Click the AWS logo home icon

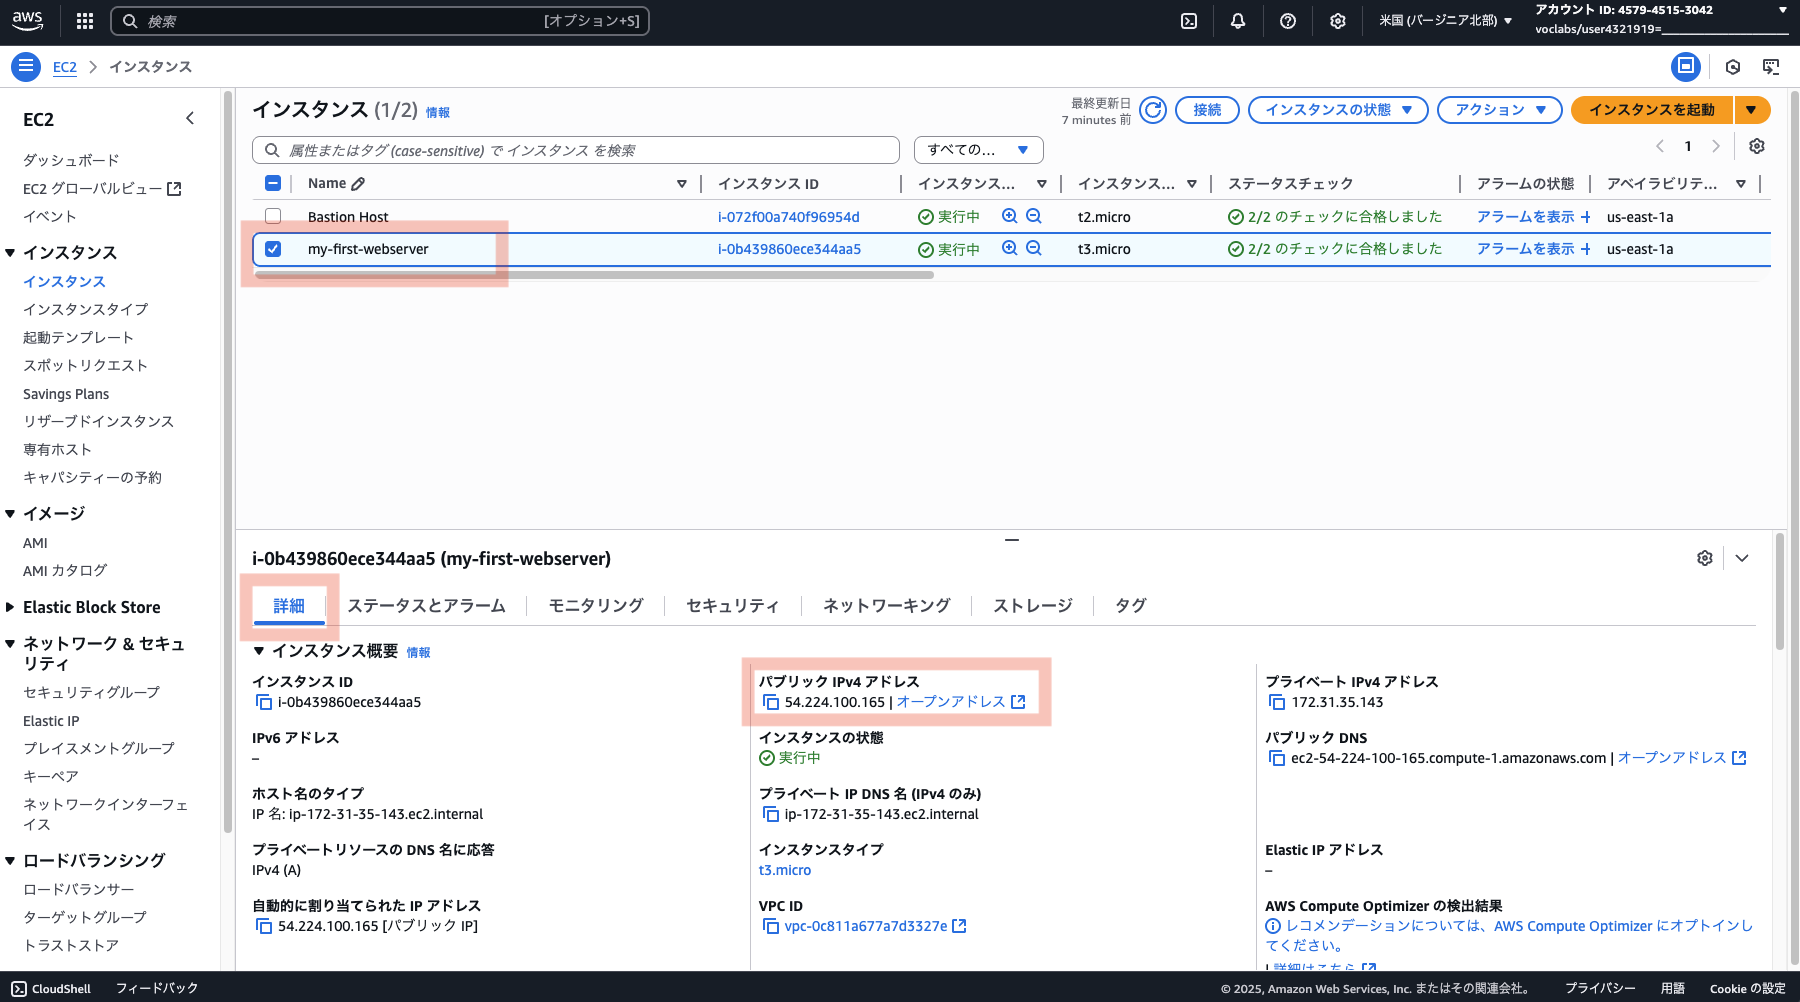pyautogui.click(x=28, y=20)
